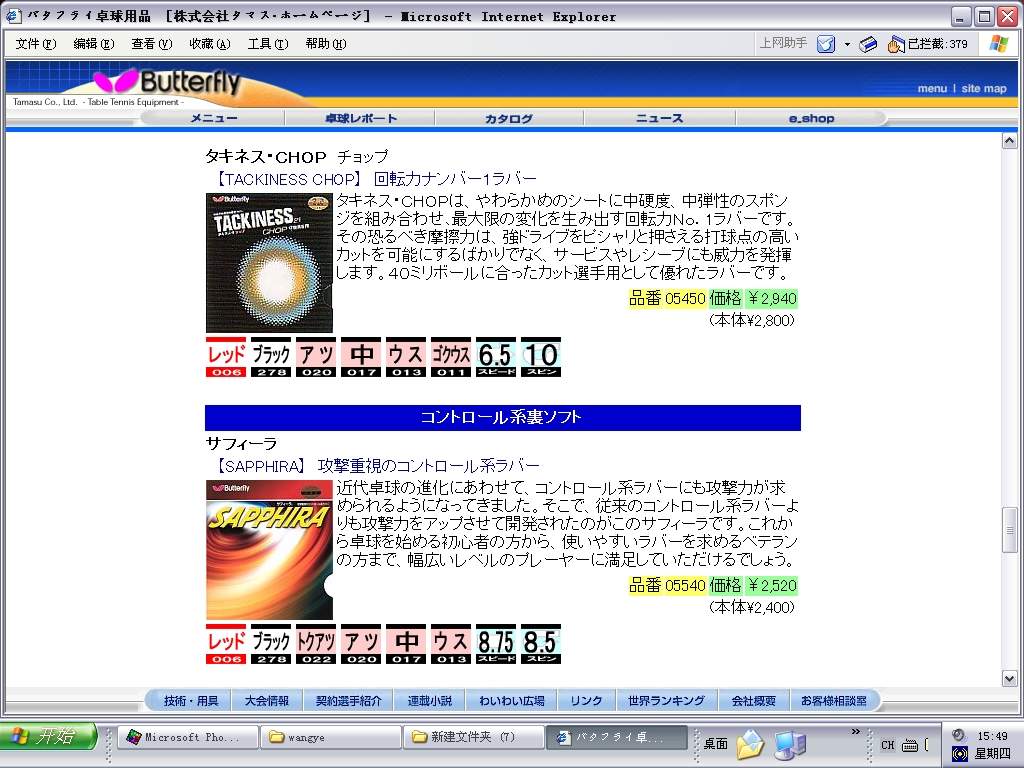Open the わいわい広場 bottom navigation link
1024x768 pixels.
coord(511,701)
